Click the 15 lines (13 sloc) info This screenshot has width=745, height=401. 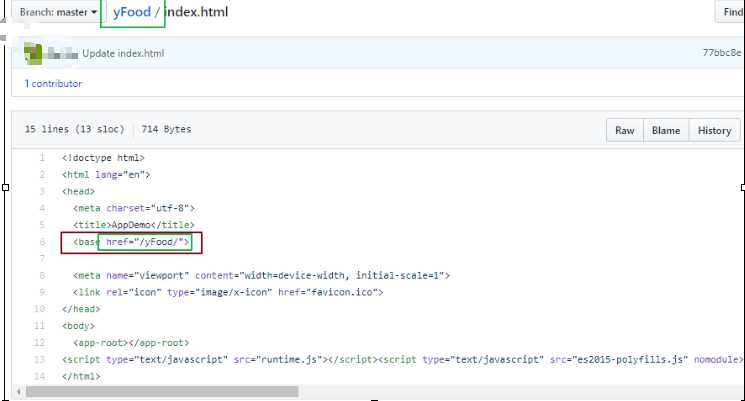(x=75, y=129)
